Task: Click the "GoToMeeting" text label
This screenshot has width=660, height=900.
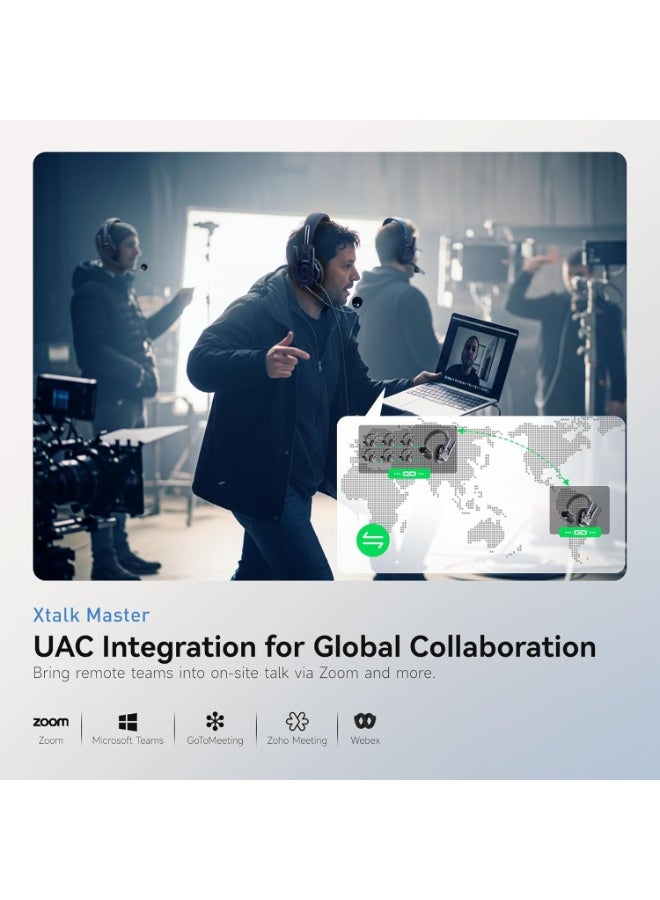Action: point(215,740)
